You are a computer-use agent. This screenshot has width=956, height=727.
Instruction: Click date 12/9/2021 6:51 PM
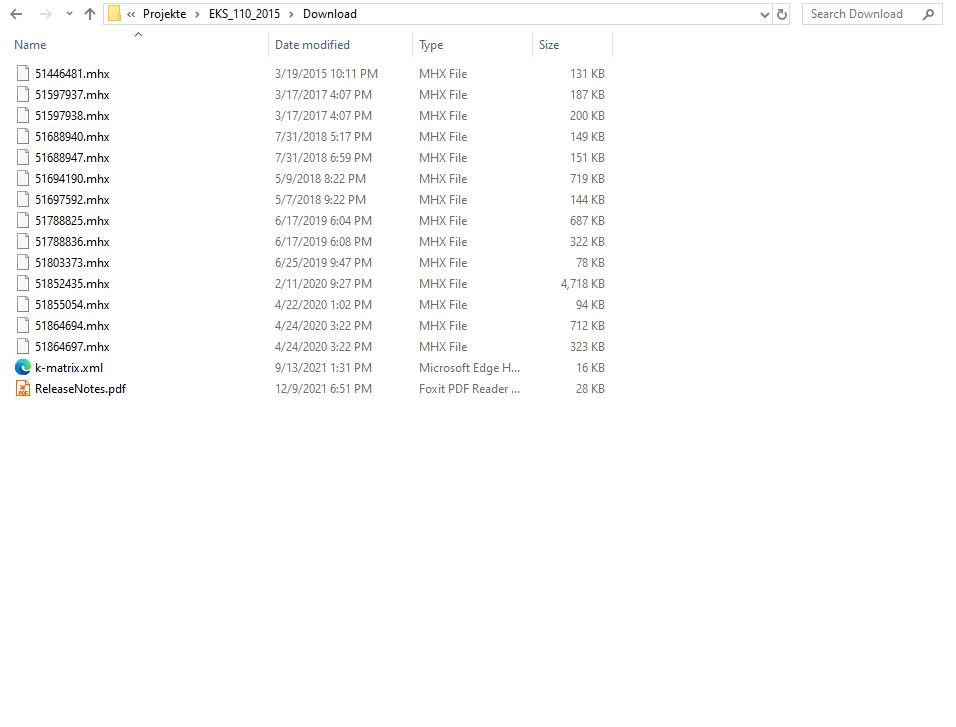(323, 389)
